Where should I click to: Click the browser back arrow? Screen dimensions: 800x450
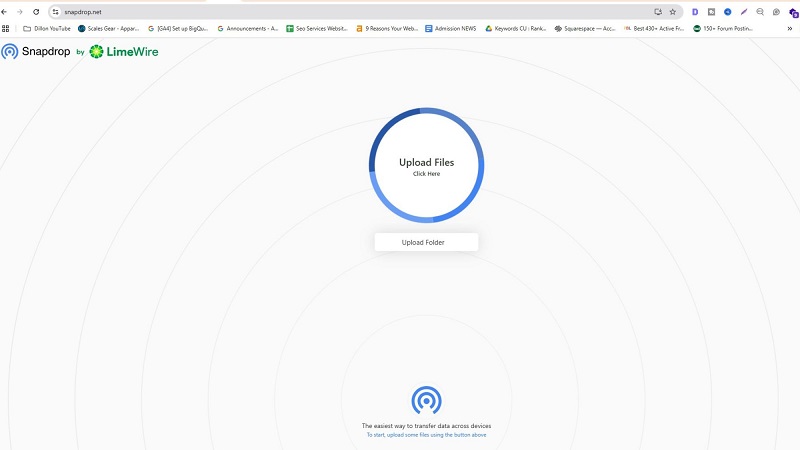point(6,11)
